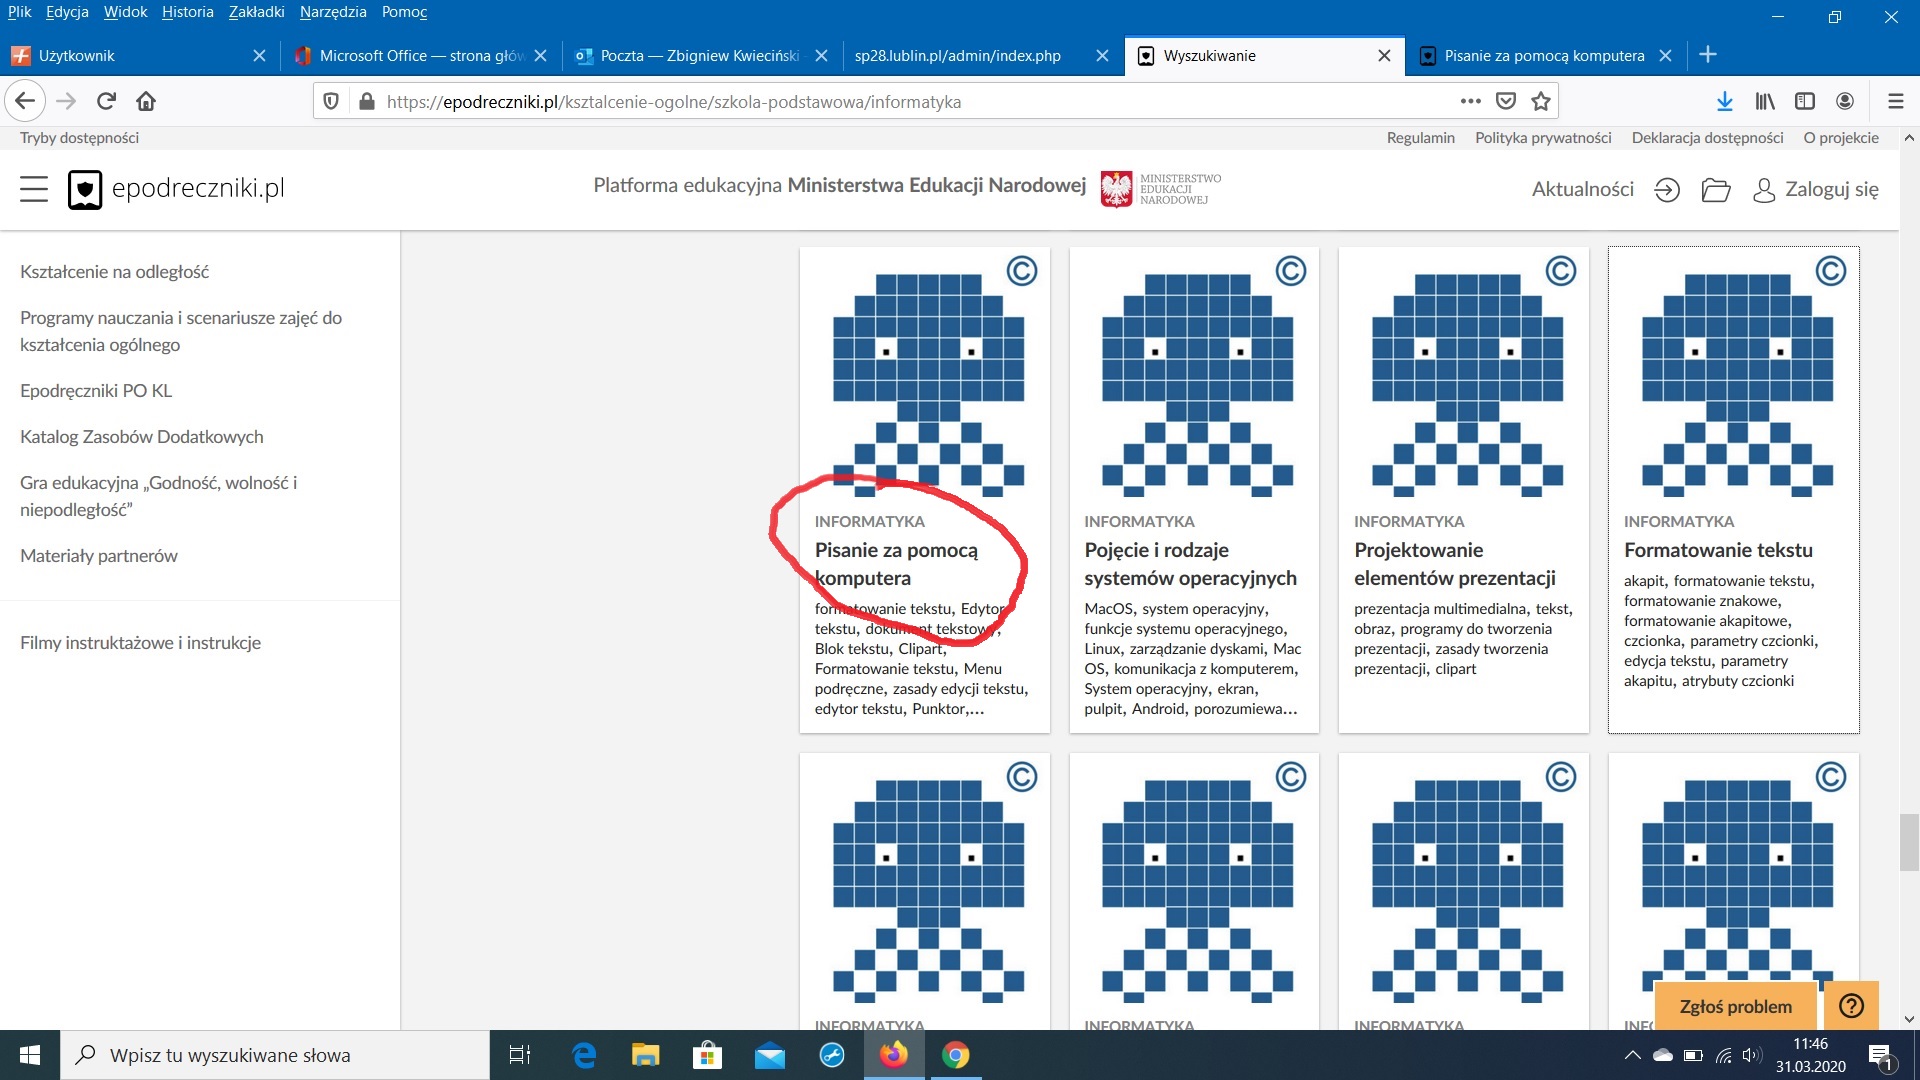Click the page vertical scrollbar thumb
This screenshot has width=1920, height=1080.
tap(1909, 842)
